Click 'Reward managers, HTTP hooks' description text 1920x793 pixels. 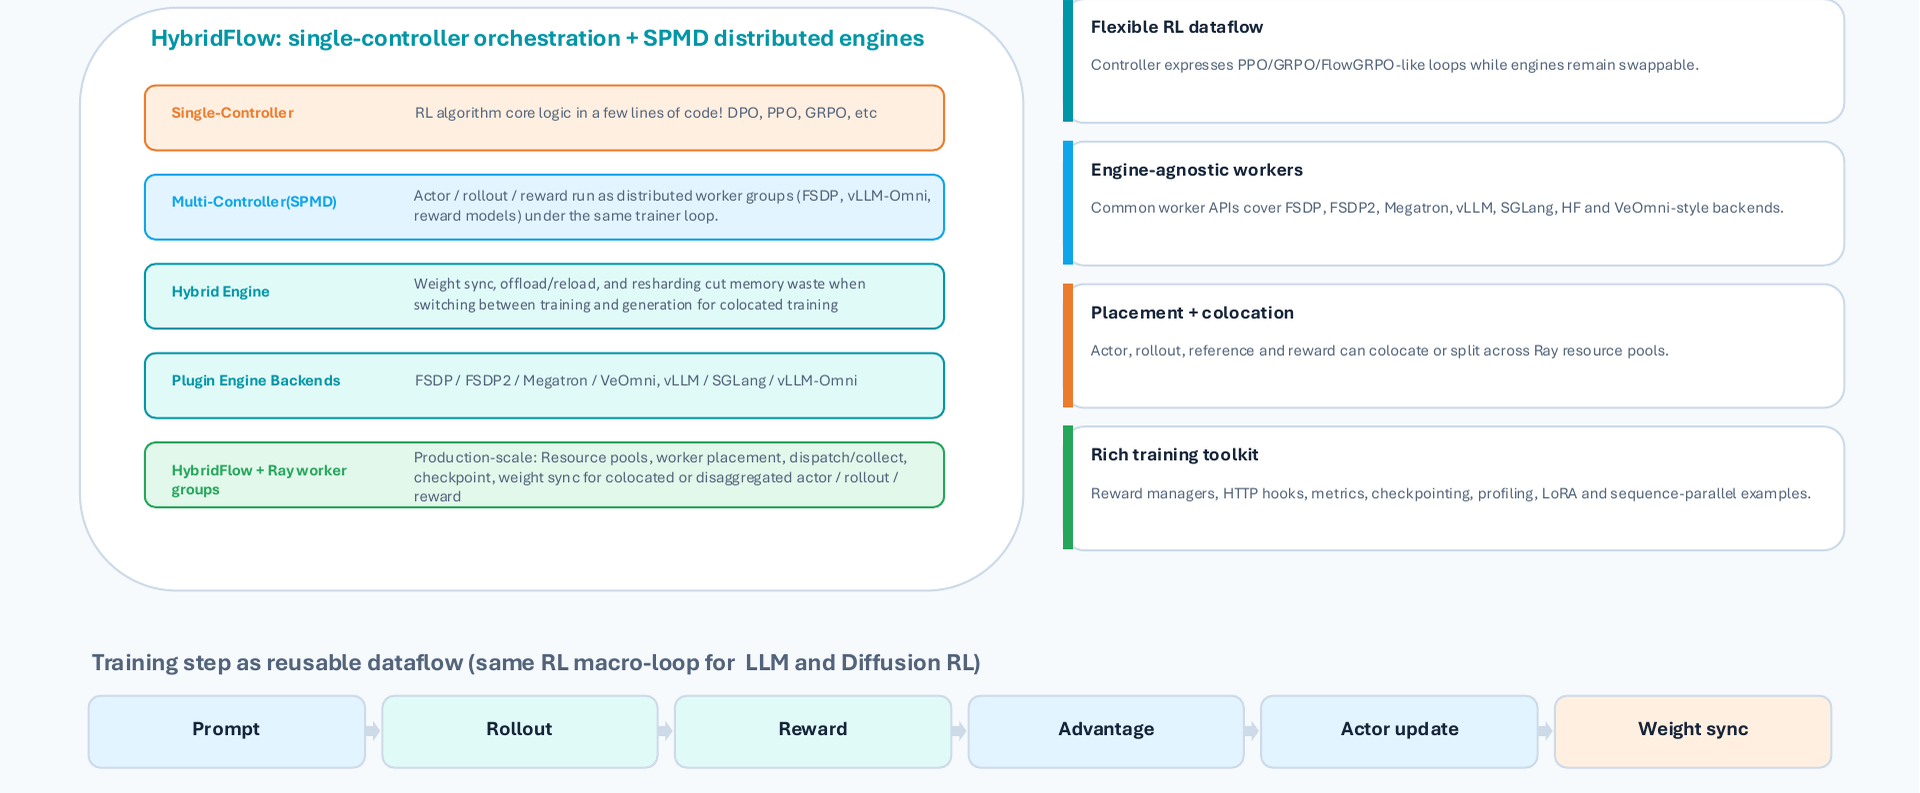point(1450,494)
